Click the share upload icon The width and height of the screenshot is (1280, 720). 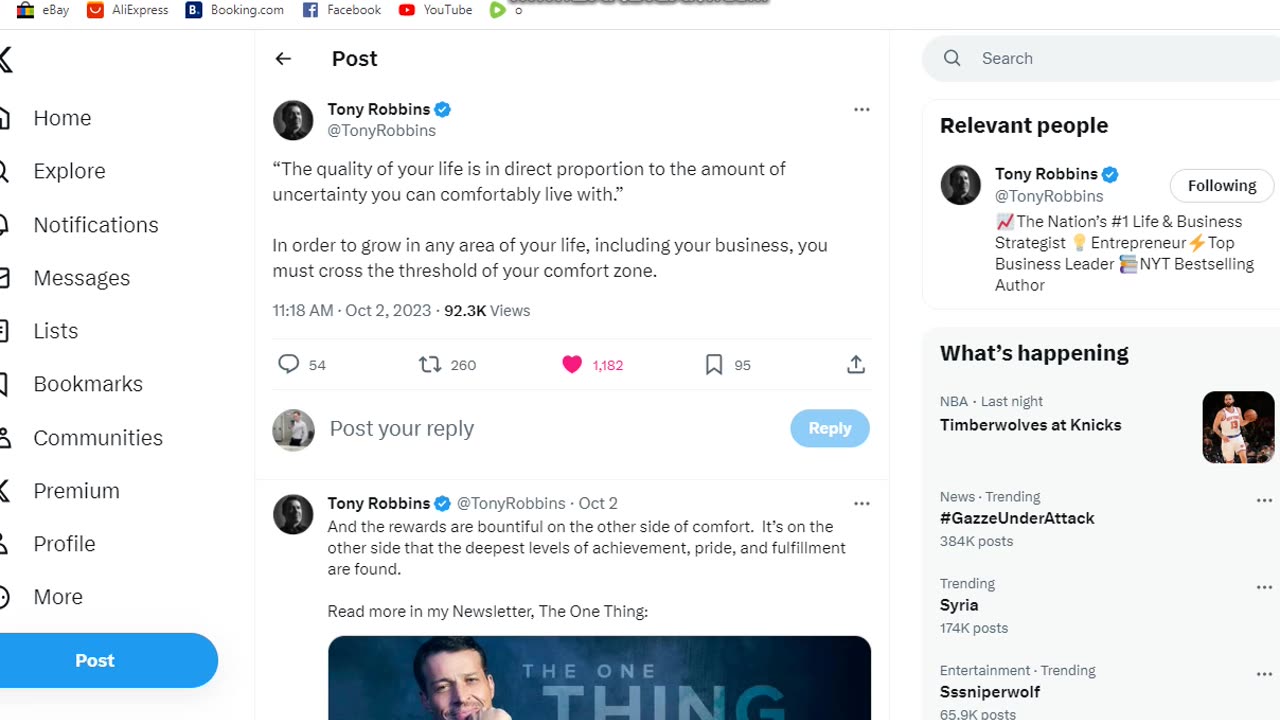[856, 364]
